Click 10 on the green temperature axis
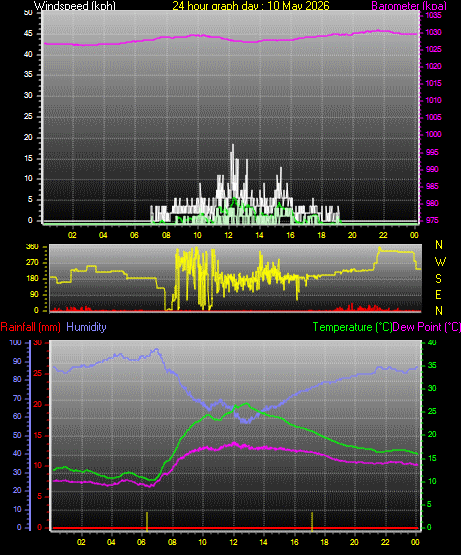 [x=432, y=481]
